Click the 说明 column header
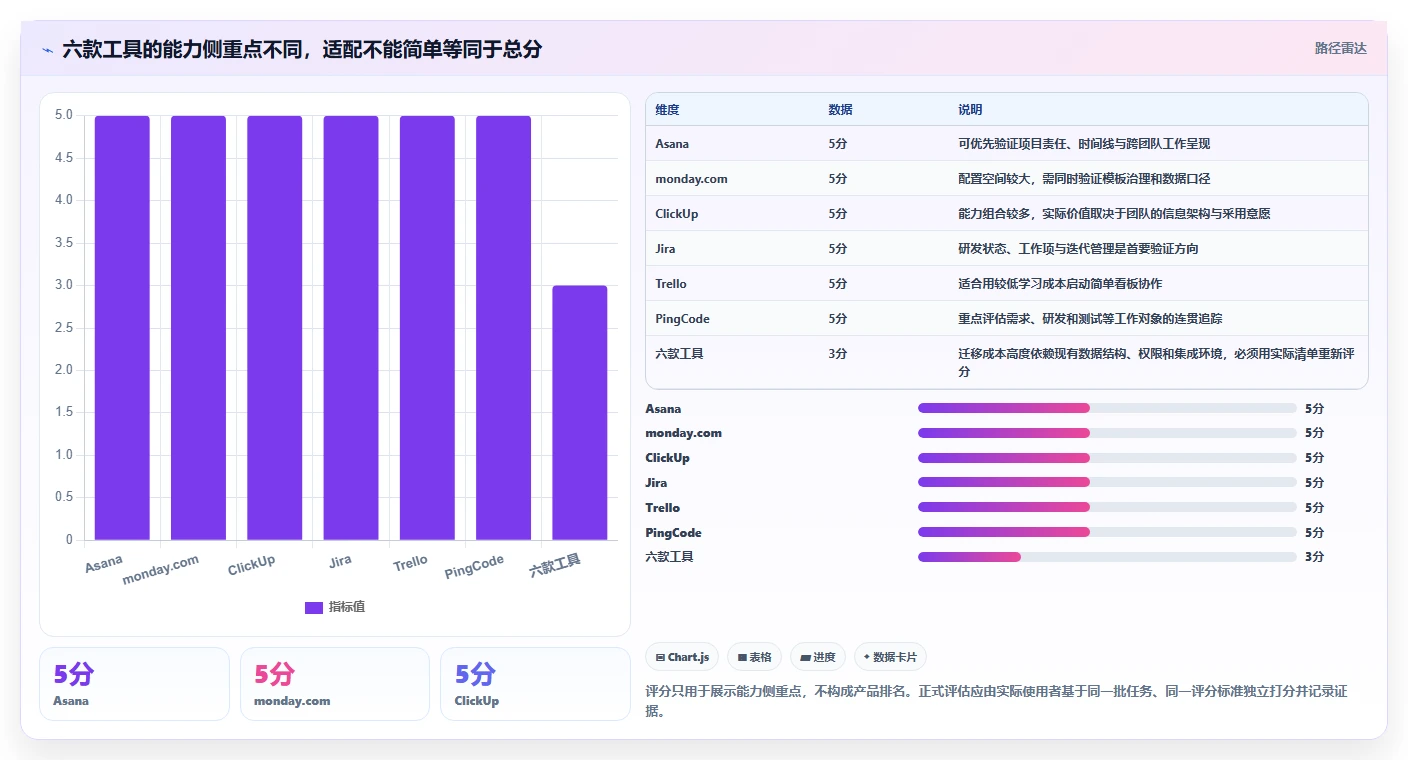The width and height of the screenshot is (1408, 760). (x=970, y=110)
